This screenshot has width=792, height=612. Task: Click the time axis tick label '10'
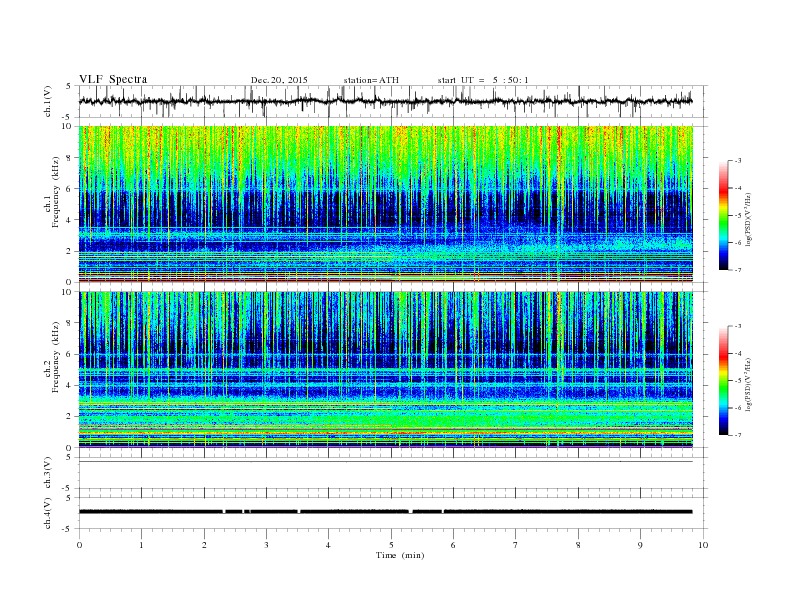click(703, 545)
